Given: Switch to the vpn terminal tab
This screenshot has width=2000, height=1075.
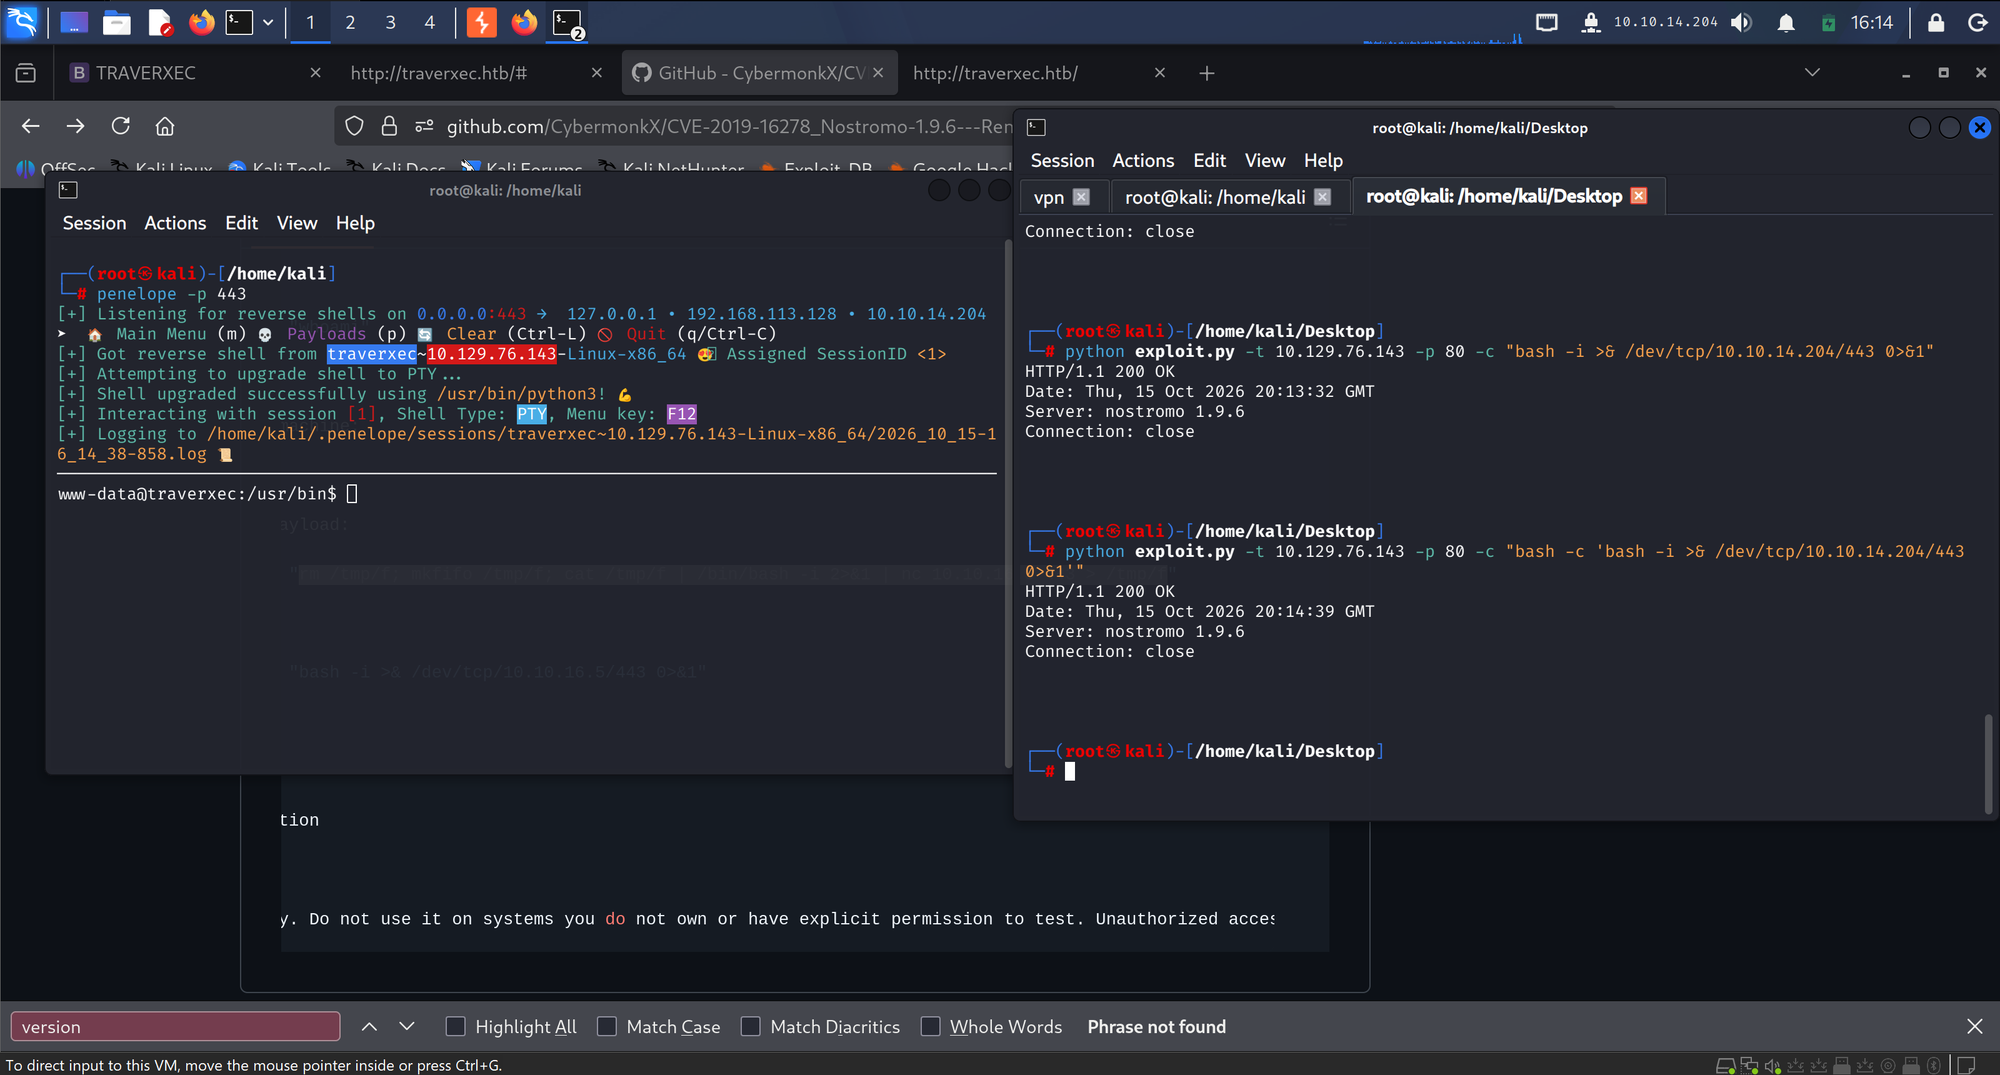Looking at the screenshot, I should pyautogui.click(x=1049, y=197).
